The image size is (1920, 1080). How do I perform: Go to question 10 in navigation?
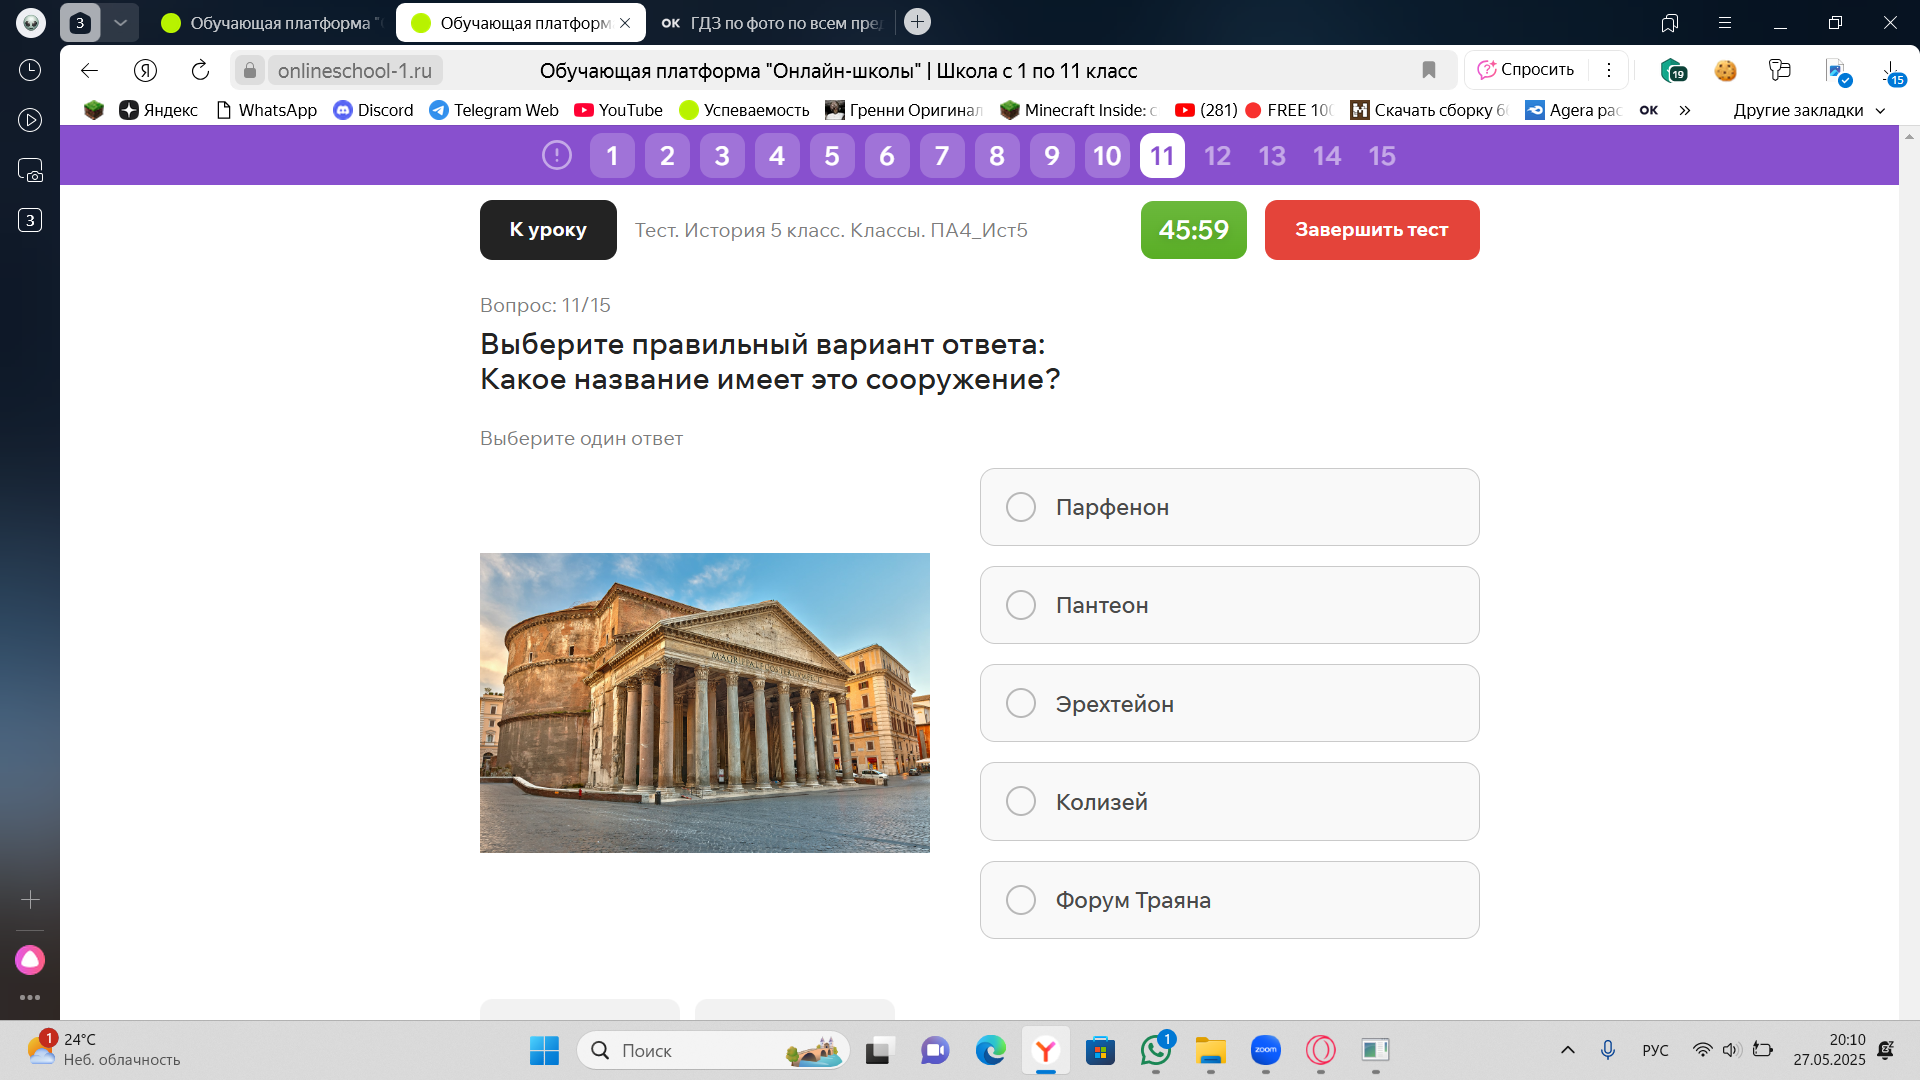tap(1107, 156)
